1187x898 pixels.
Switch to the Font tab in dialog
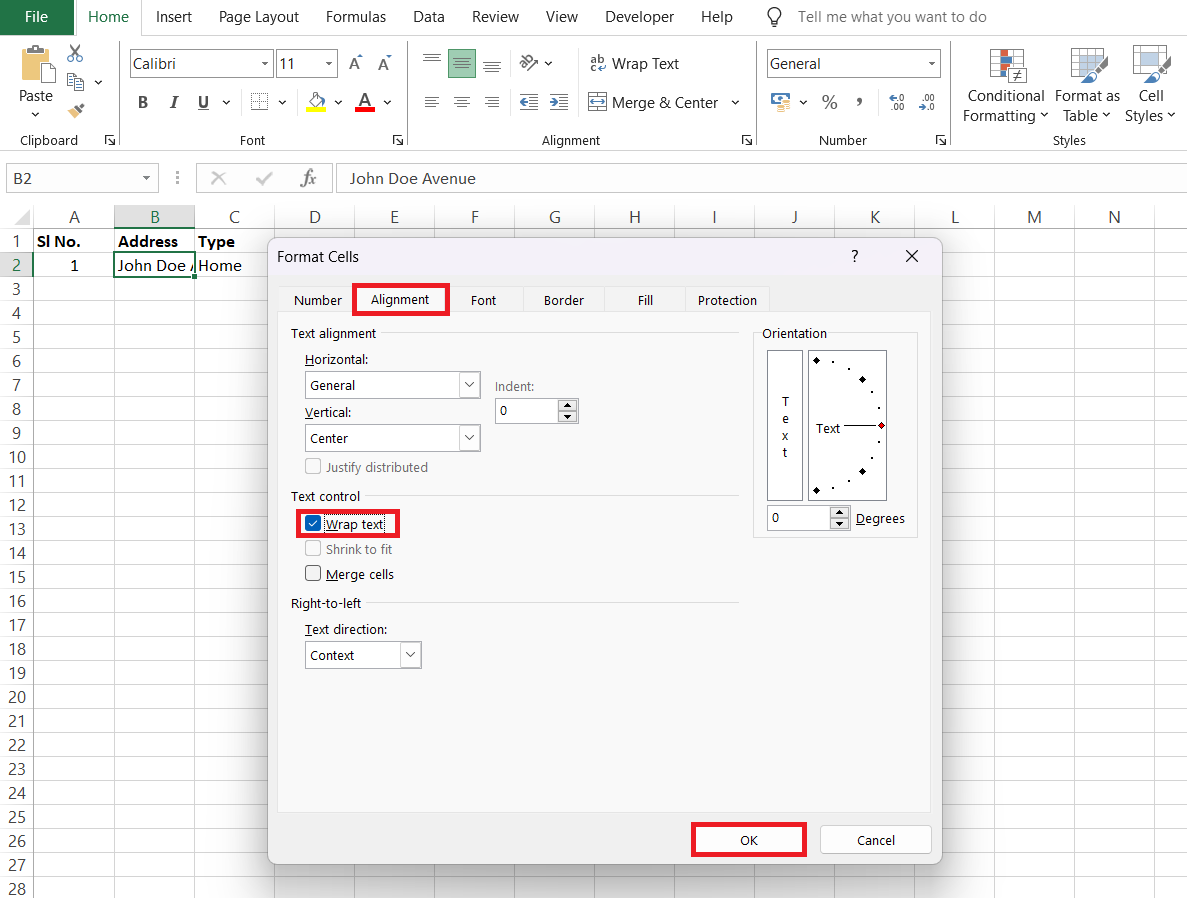click(483, 300)
